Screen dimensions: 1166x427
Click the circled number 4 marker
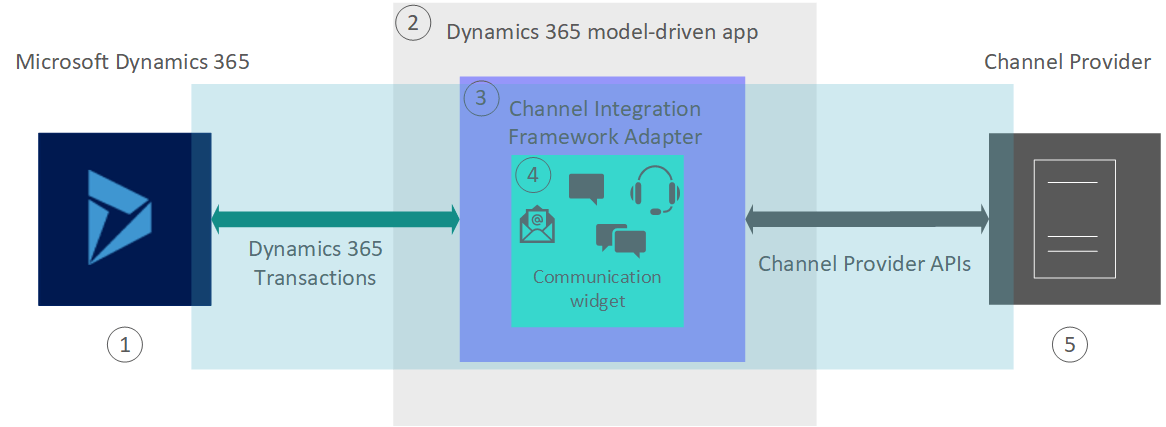pyautogui.click(x=532, y=174)
